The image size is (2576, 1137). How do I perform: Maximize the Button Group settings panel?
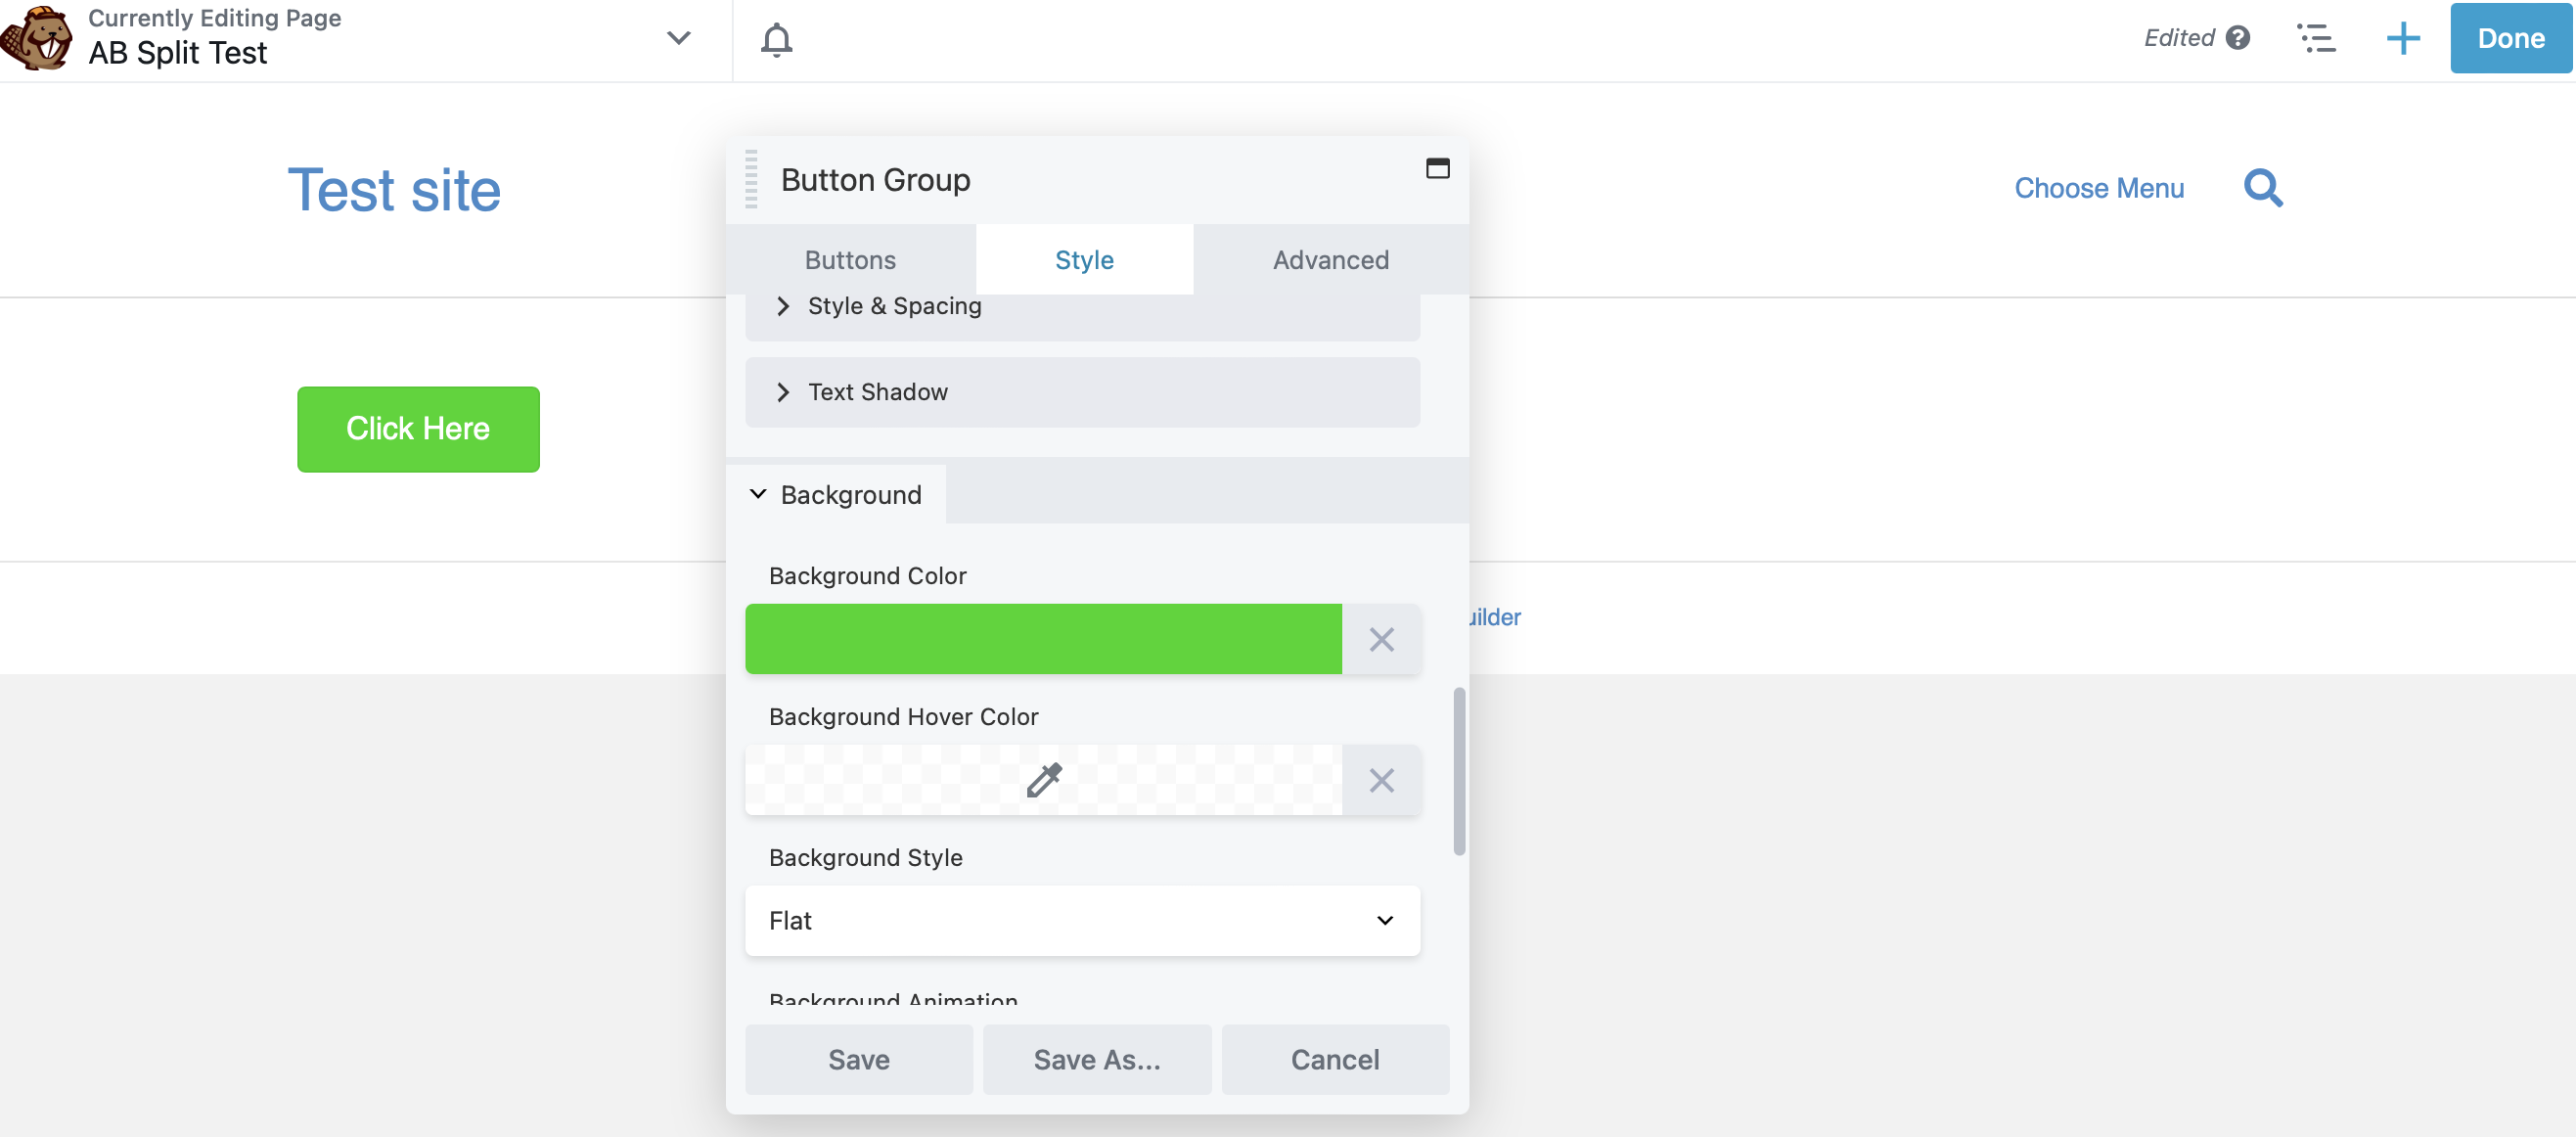coord(1437,168)
